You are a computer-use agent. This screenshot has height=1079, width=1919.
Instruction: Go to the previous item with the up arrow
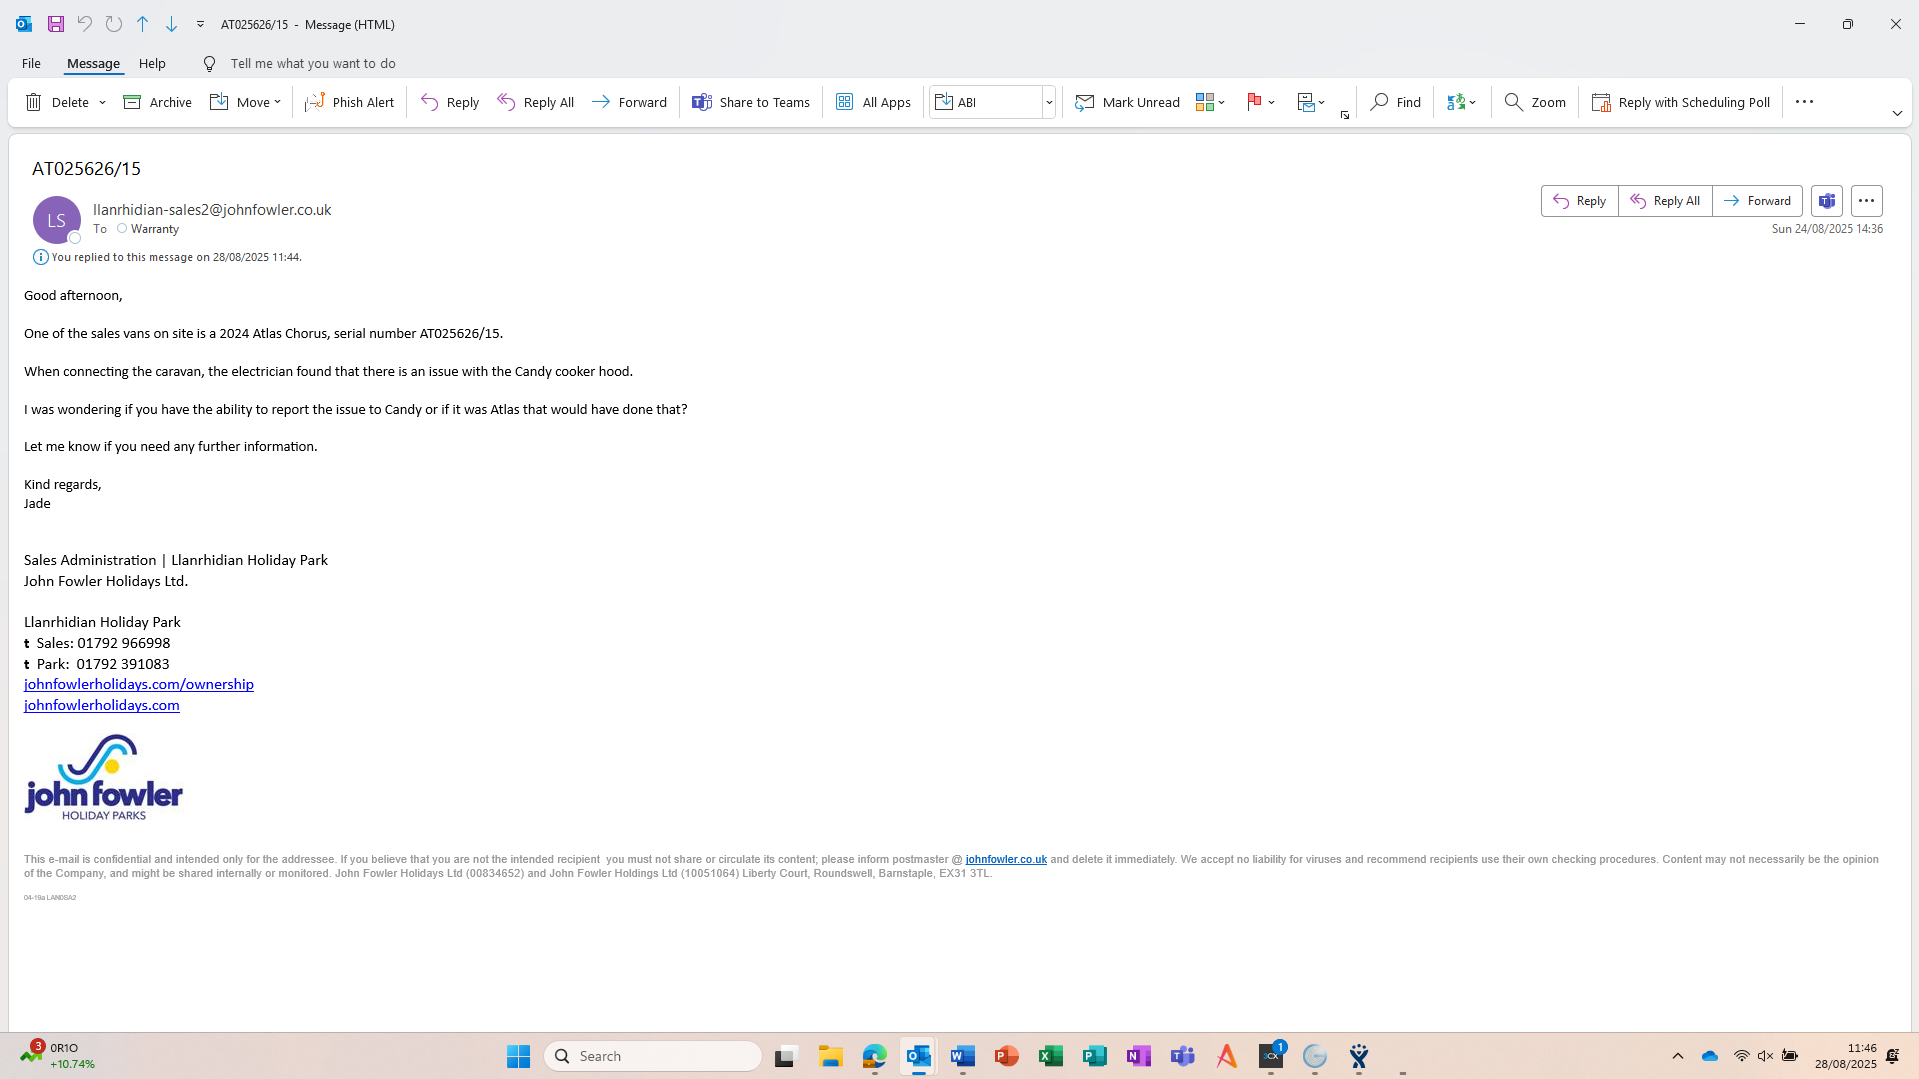pyautogui.click(x=143, y=24)
